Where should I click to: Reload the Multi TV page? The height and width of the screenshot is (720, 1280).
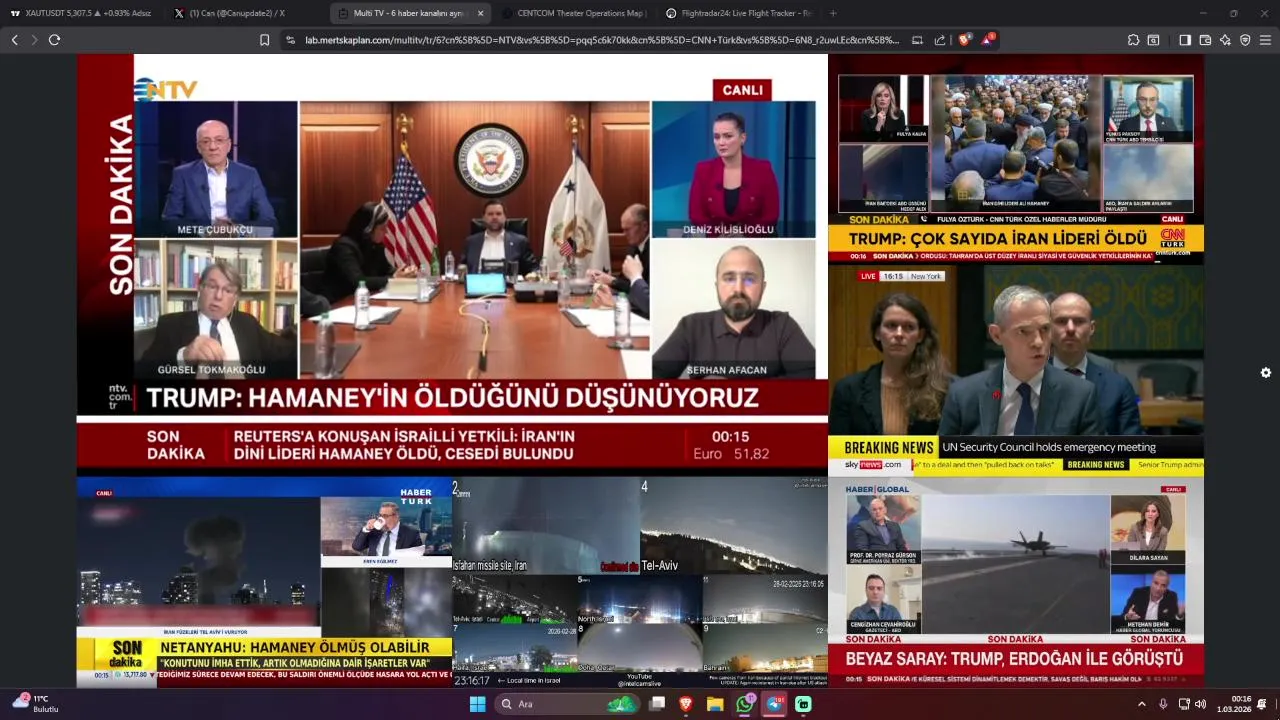(54, 40)
